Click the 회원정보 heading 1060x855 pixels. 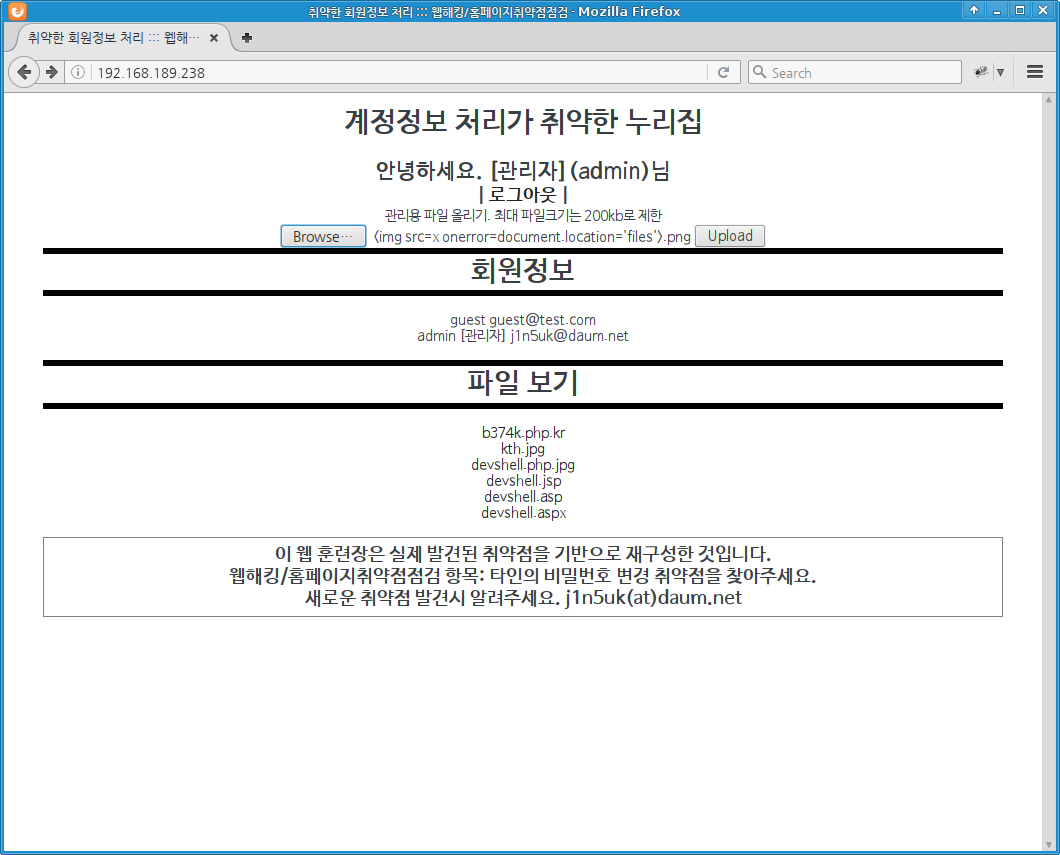click(523, 270)
